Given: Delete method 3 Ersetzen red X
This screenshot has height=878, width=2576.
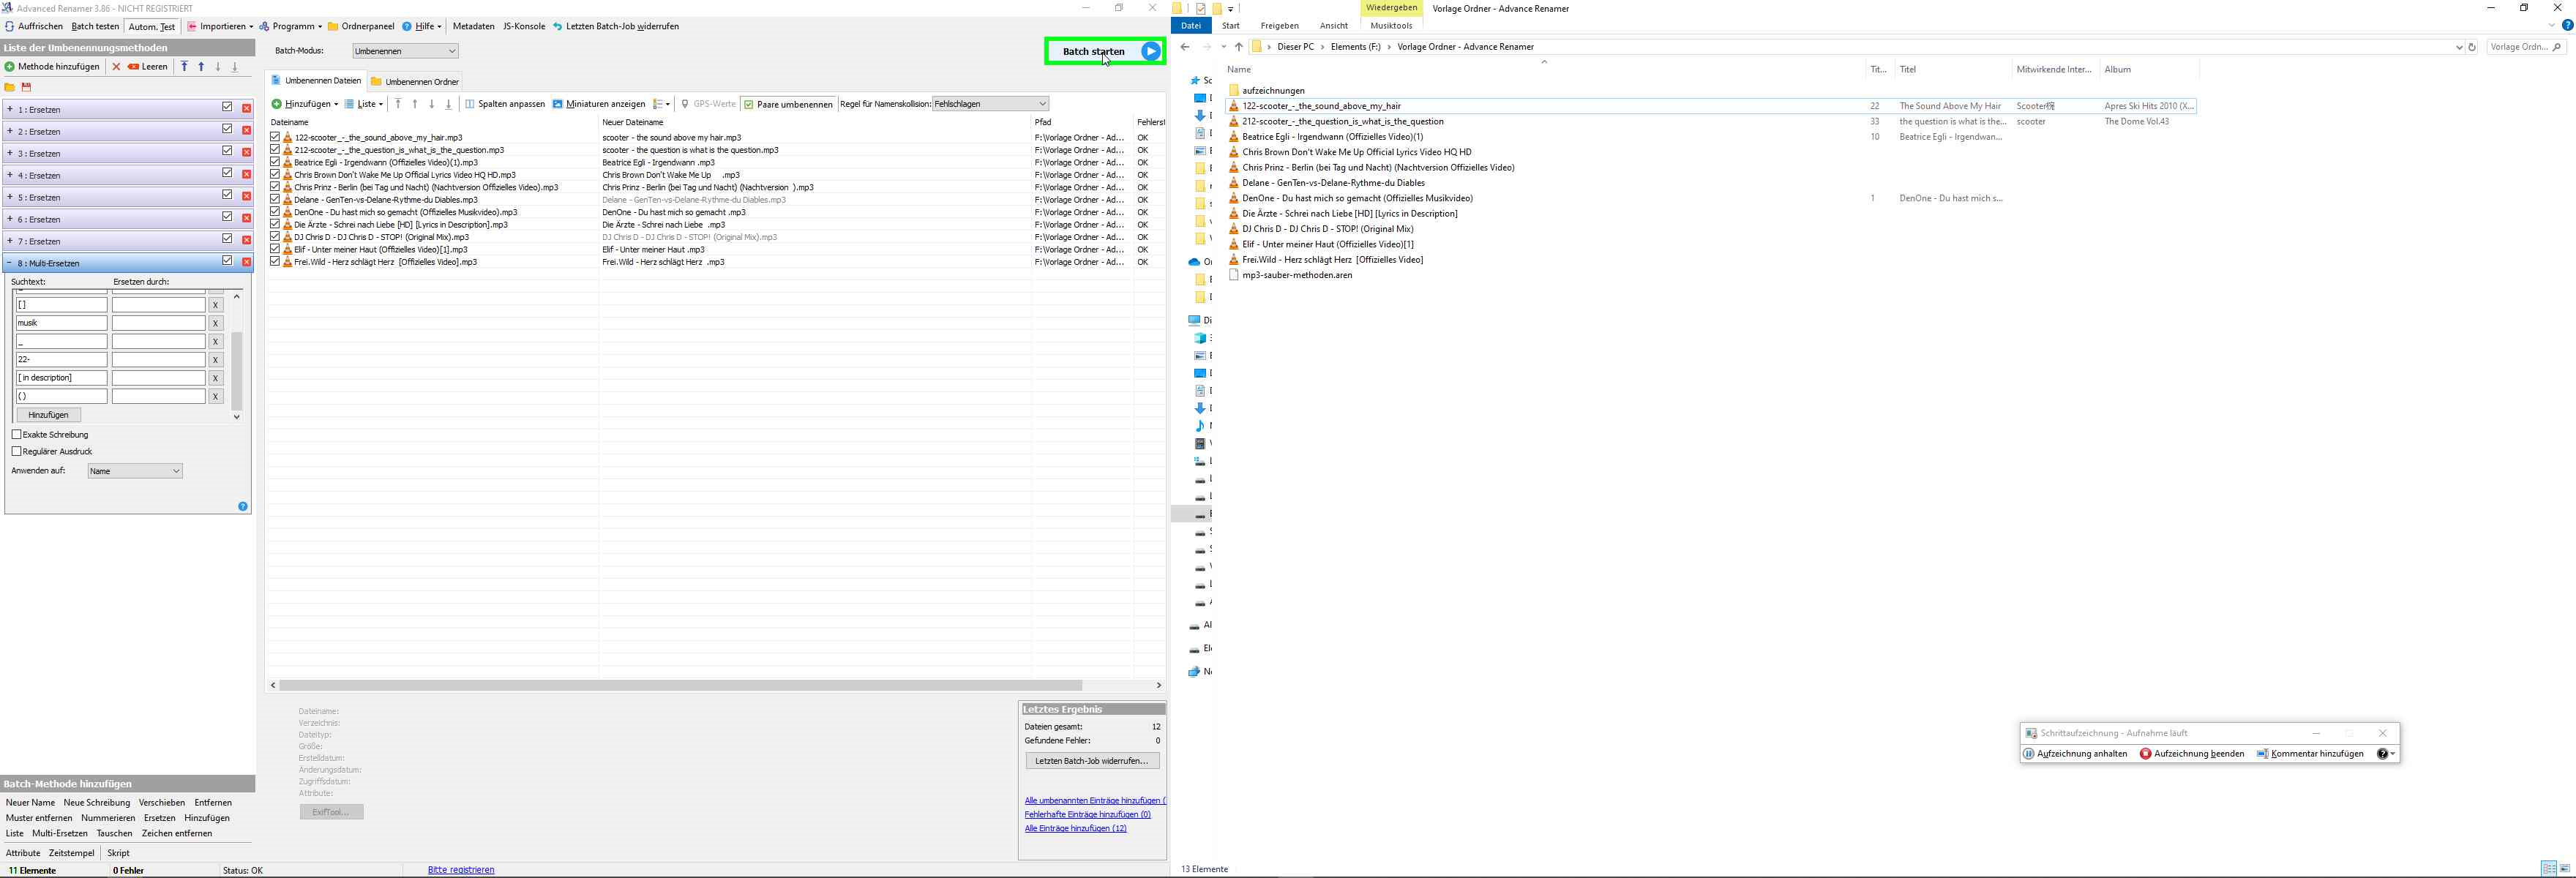Looking at the screenshot, I should point(247,152).
